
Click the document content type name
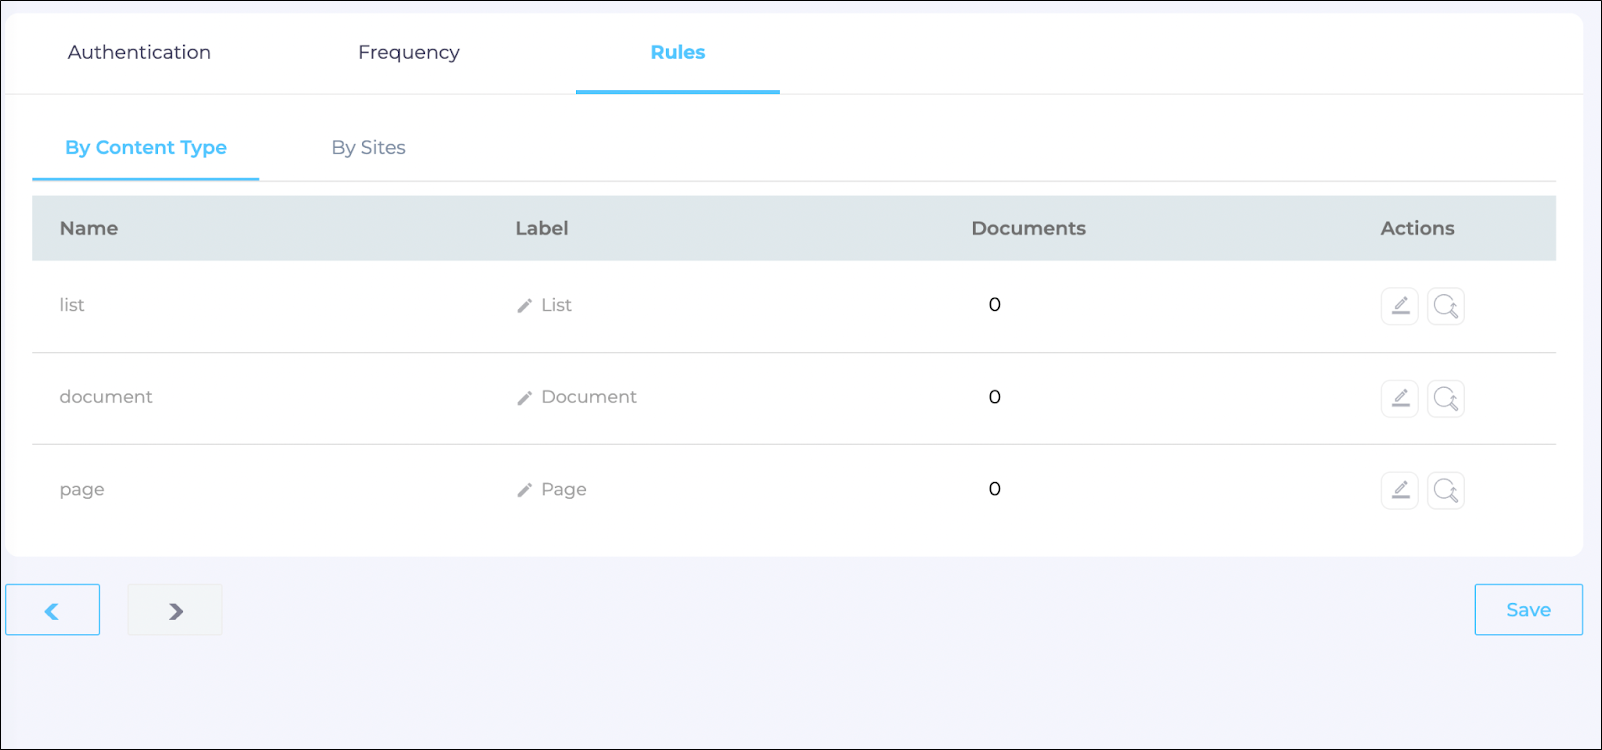[x=106, y=397]
